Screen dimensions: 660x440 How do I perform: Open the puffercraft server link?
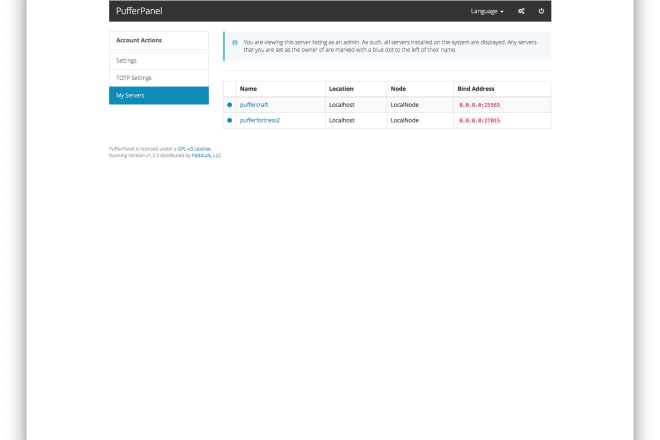click(x=254, y=105)
